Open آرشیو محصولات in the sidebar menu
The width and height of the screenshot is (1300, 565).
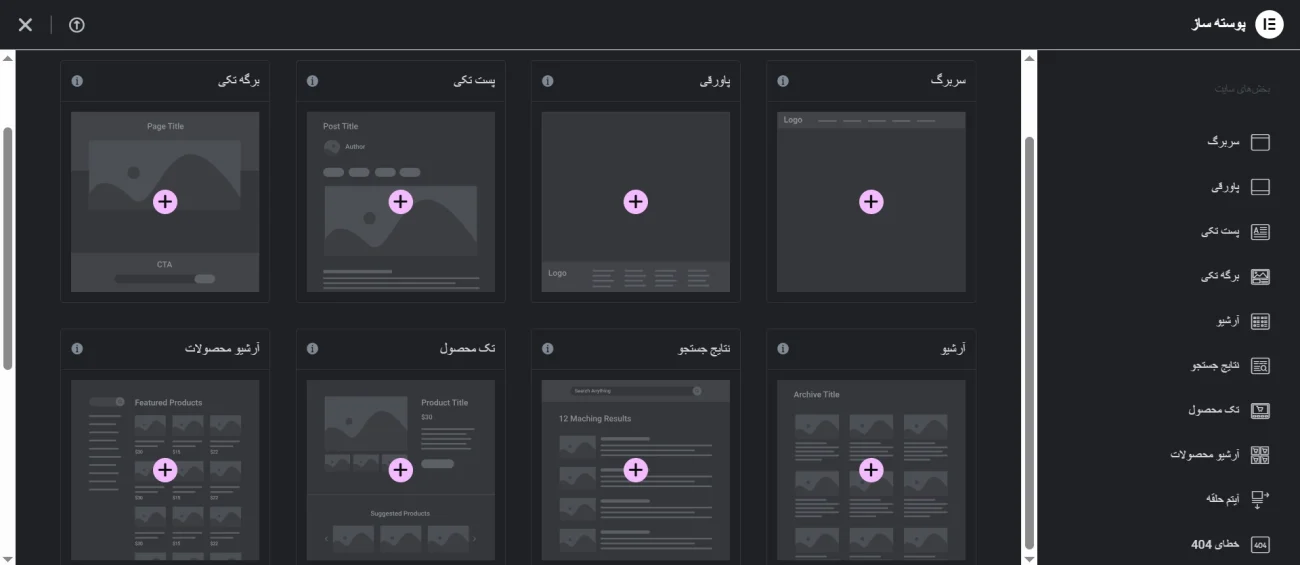click(x=1204, y=454)
